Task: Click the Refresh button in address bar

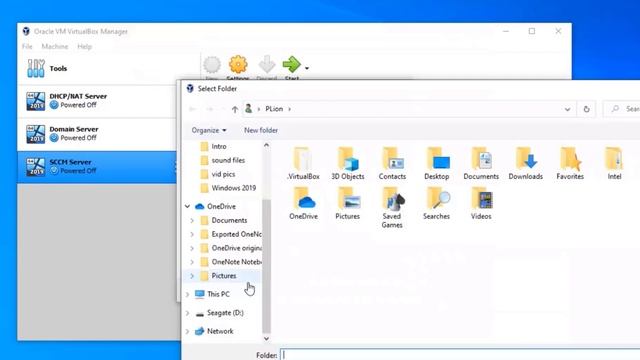Action: pos(586,109)
